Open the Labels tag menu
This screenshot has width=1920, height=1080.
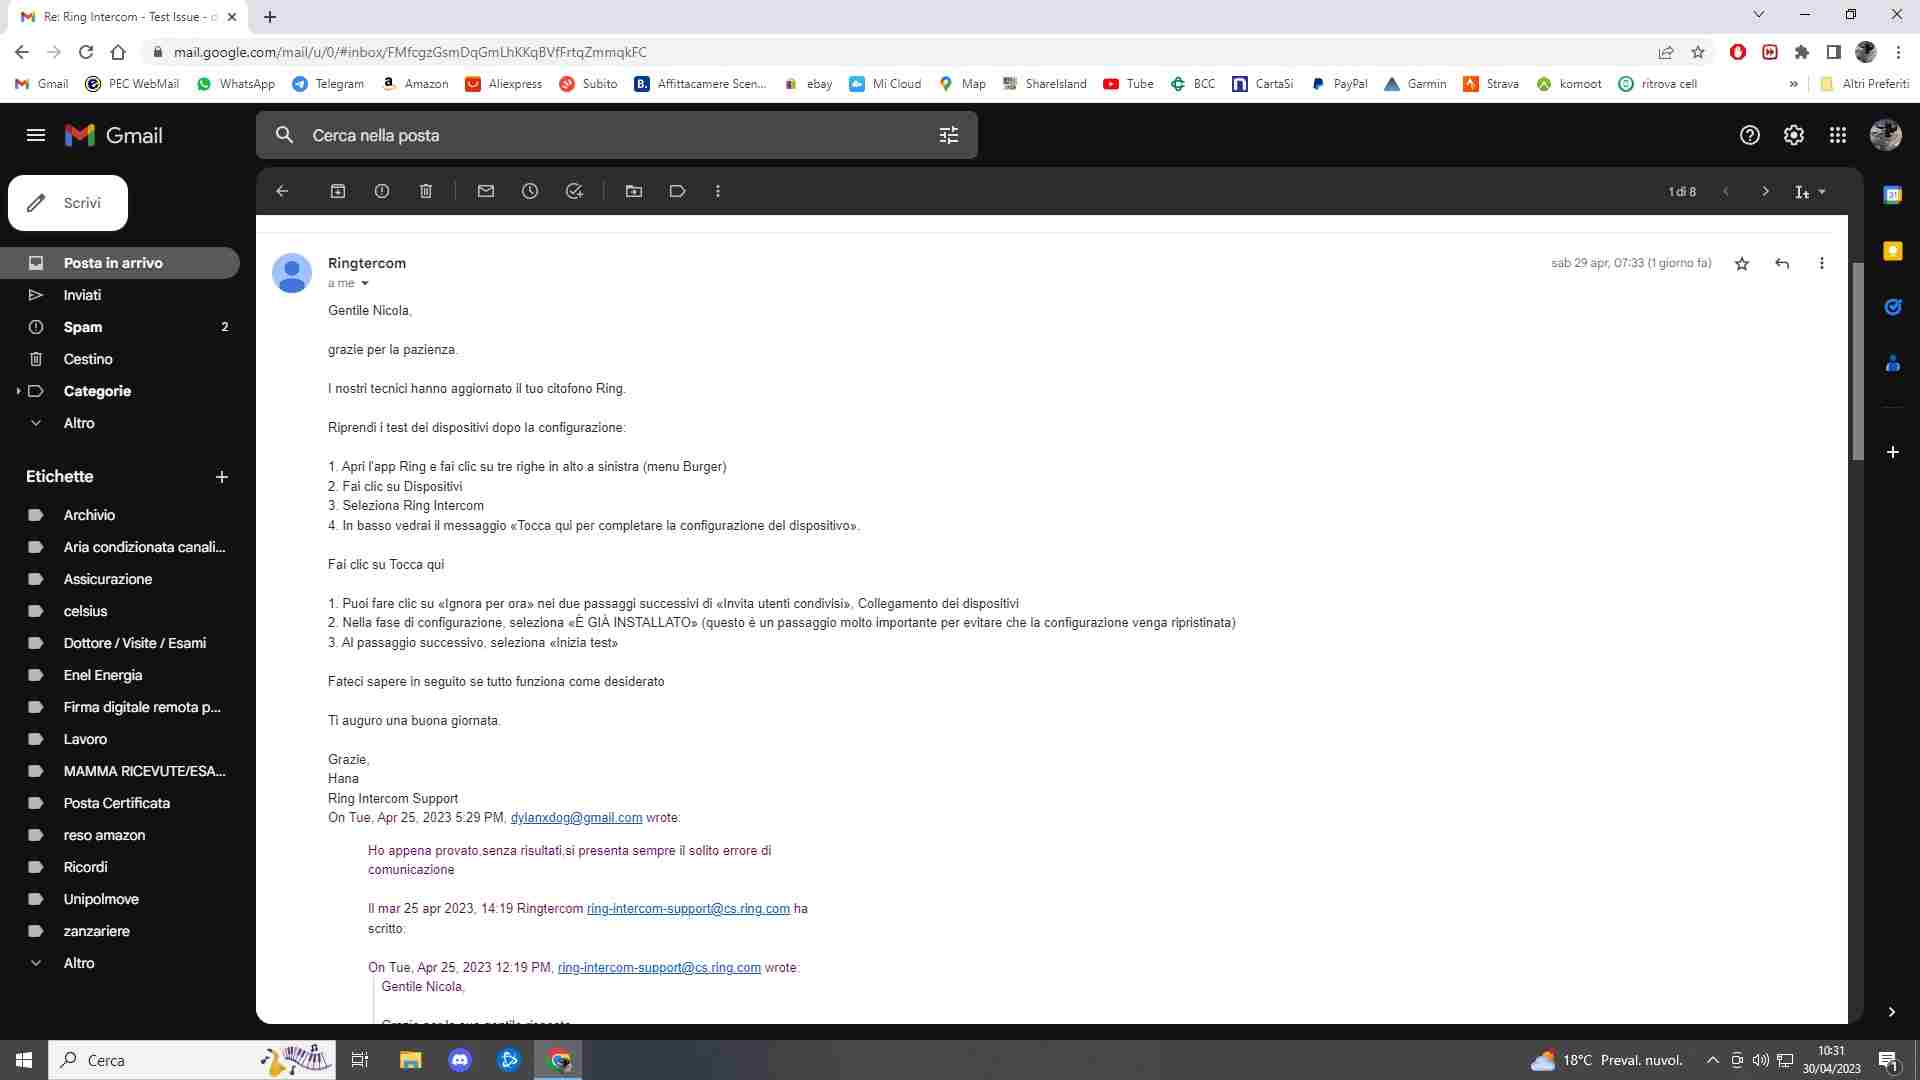coord(678,191)
